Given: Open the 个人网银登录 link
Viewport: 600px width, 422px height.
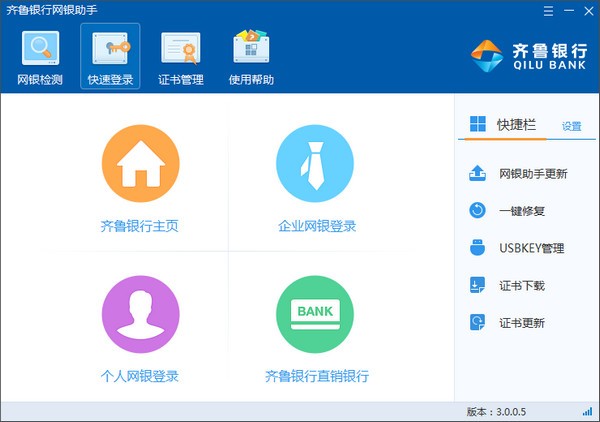Looking at the screenshot, I should pyautogui.click(x=140, y=376).
